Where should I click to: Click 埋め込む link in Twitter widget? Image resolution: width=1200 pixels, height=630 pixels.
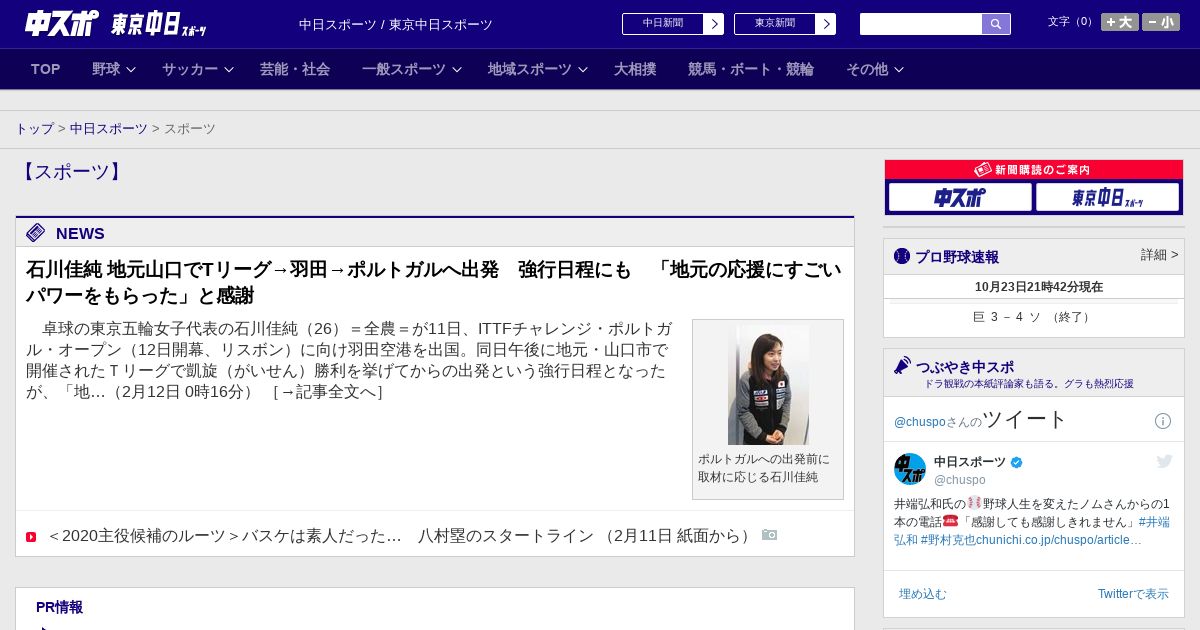point(922,594)
